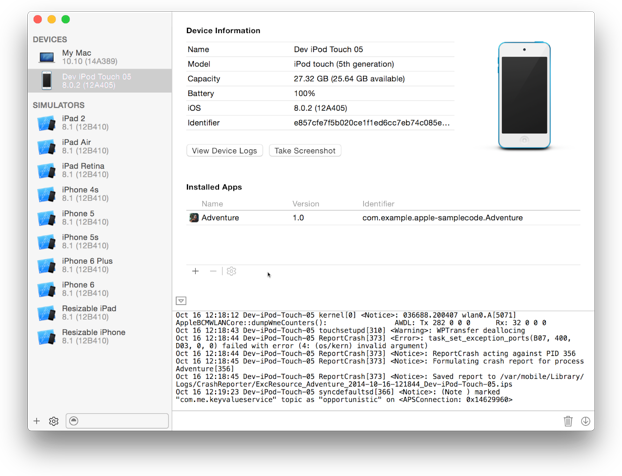Collapse the device console pane
The height and width of the screenshot is (476, 622).
[181, 301]
